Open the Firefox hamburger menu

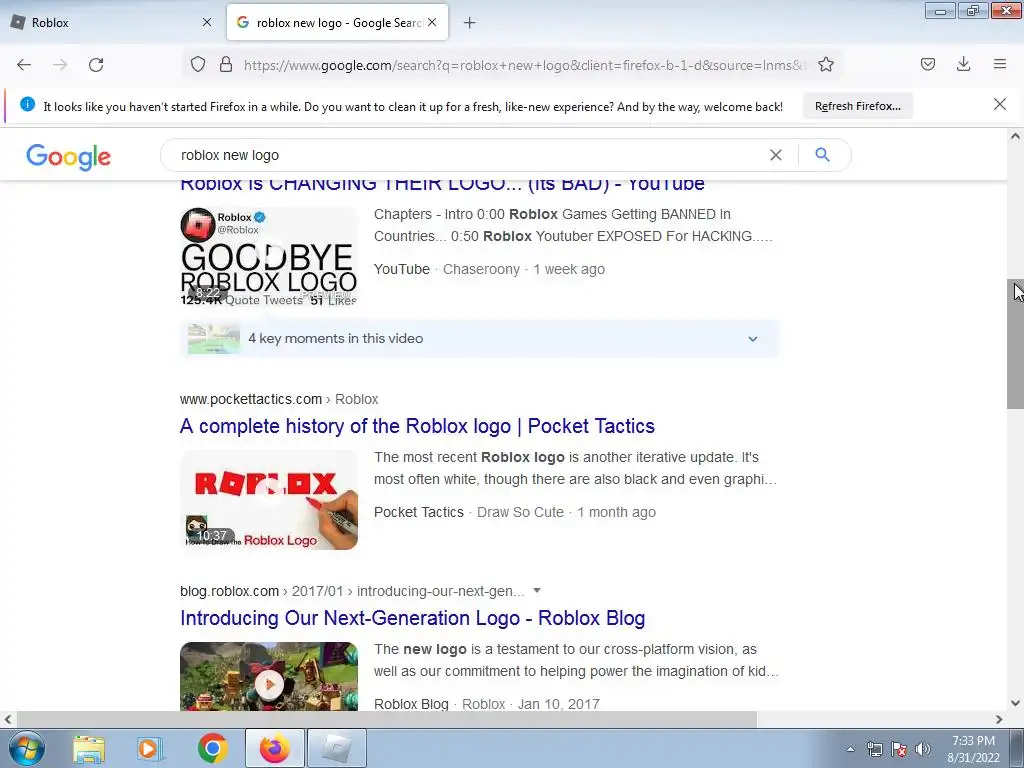click(x=1000, y=64)
